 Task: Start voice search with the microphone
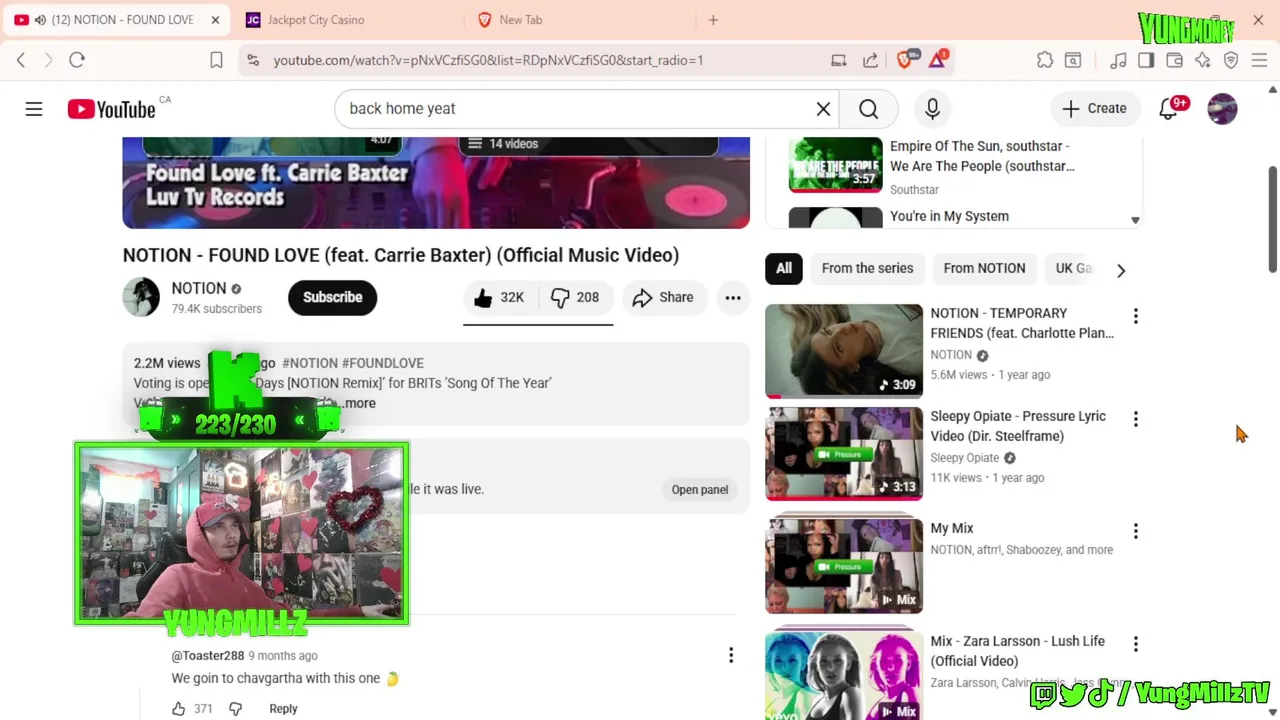tap(932, 109)
